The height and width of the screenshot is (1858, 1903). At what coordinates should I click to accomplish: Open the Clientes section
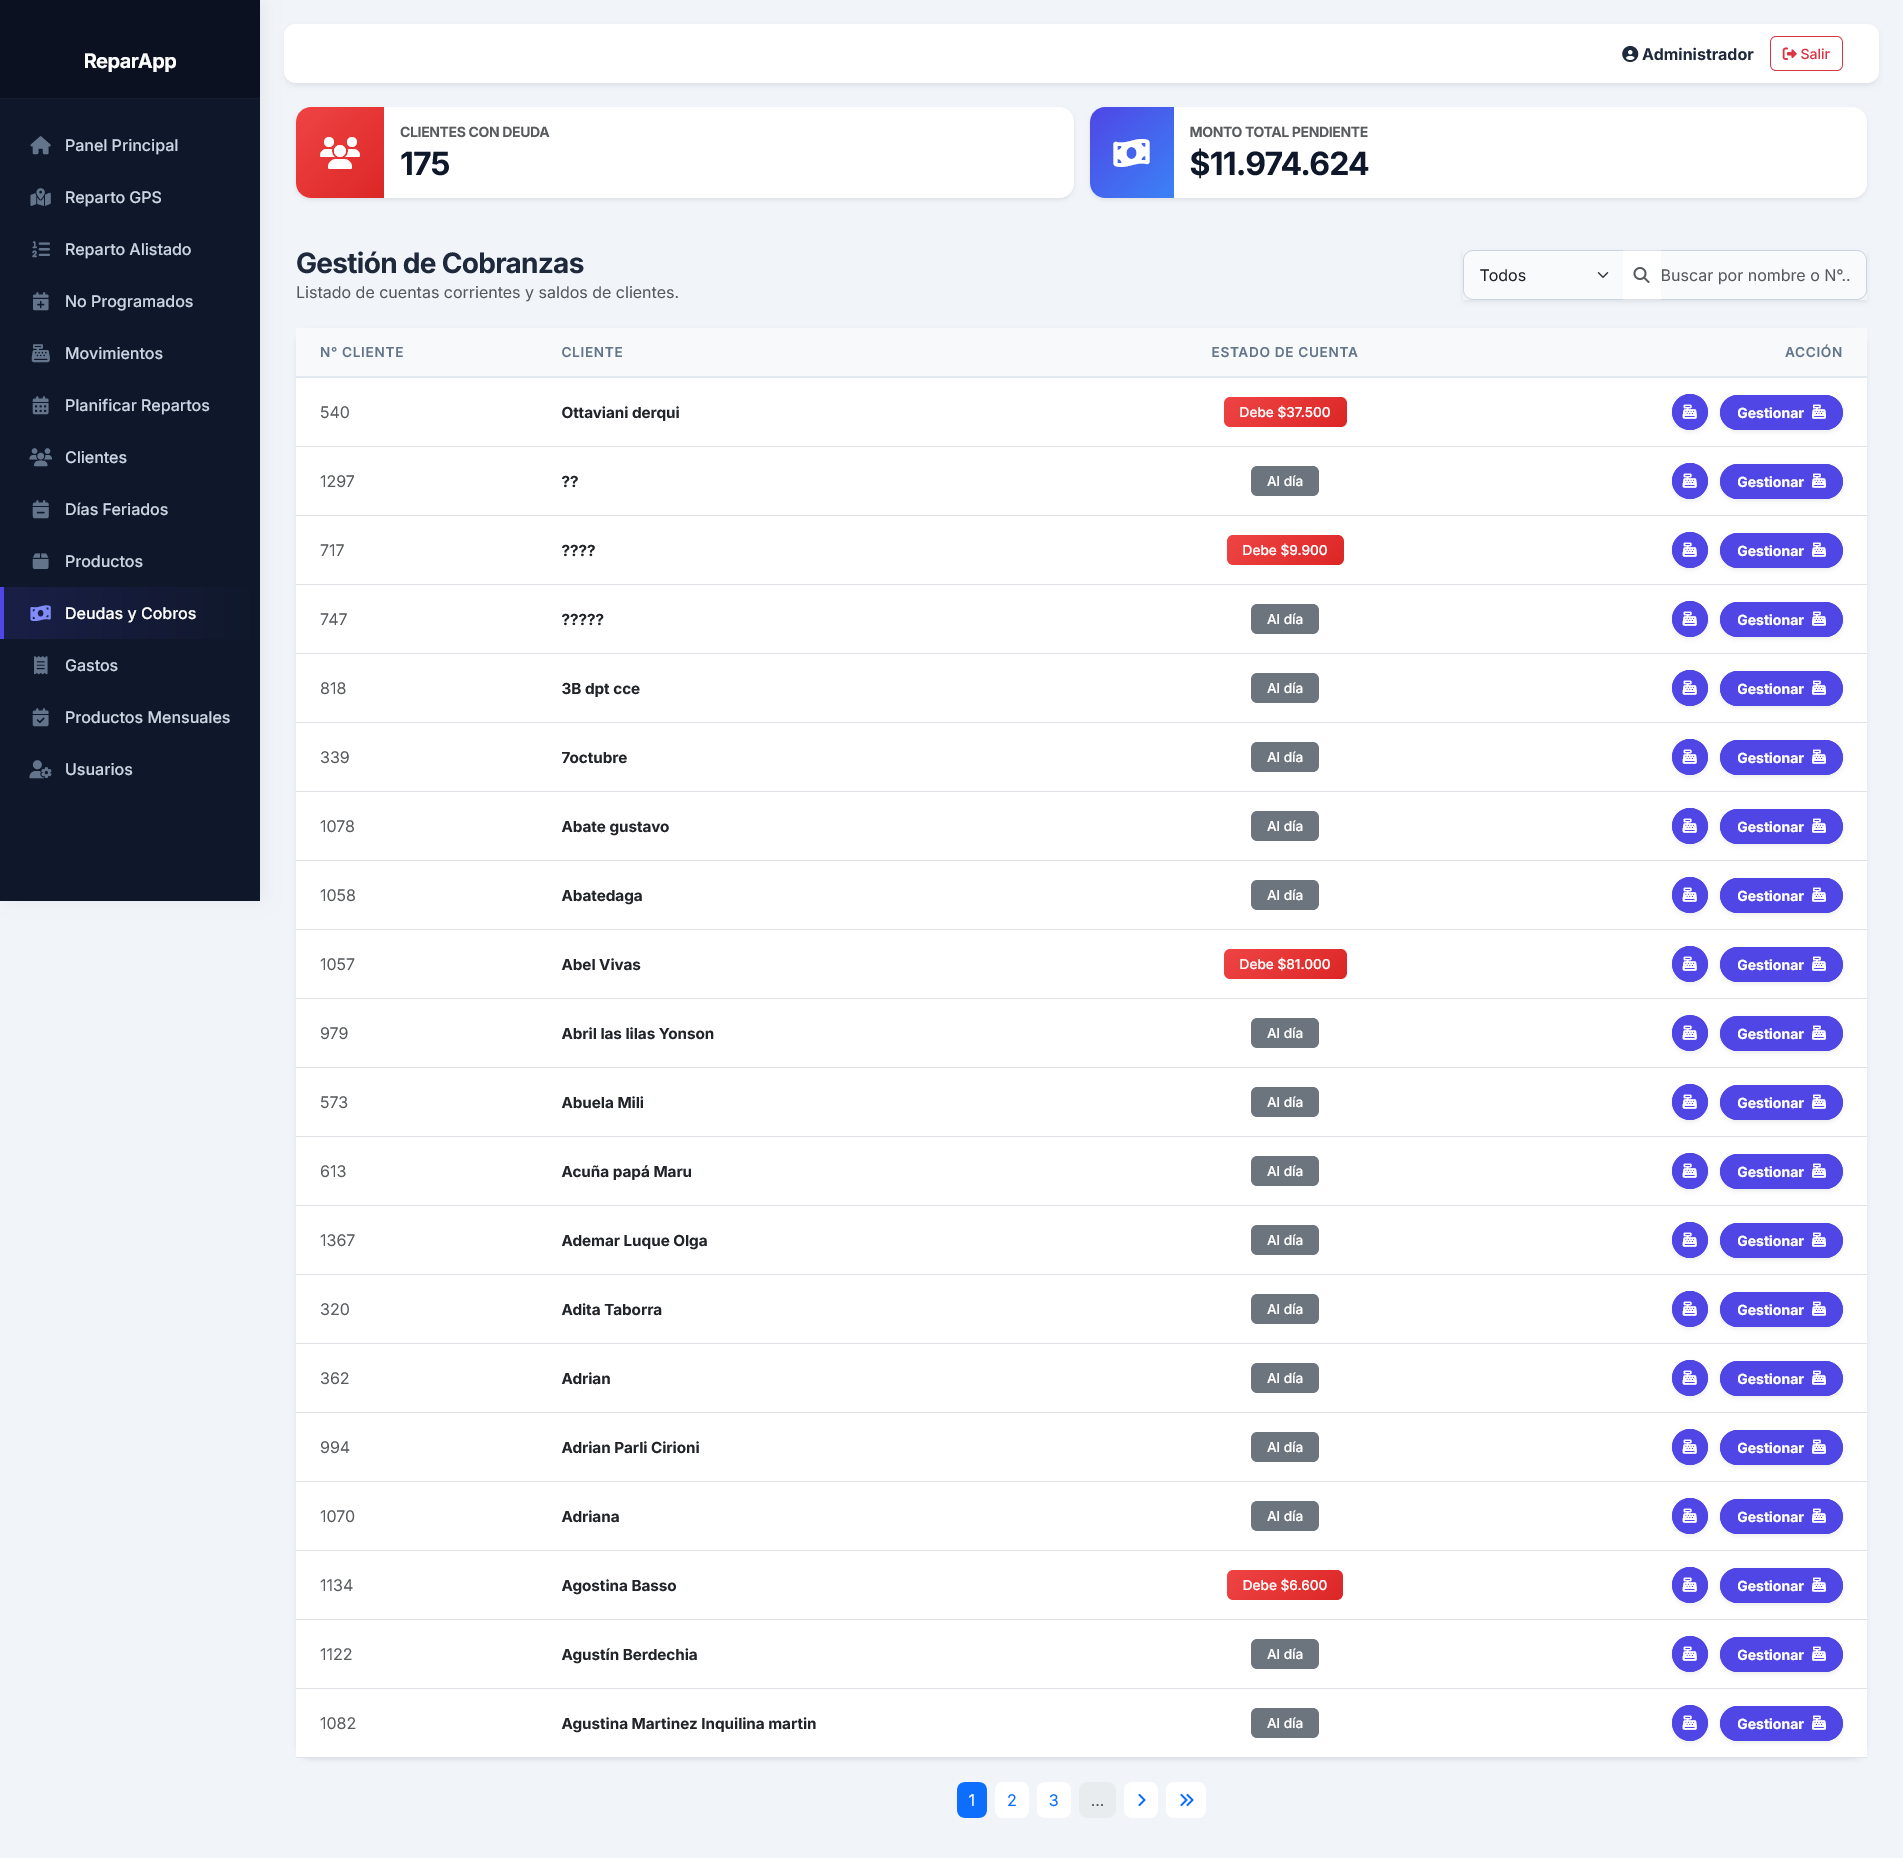[x=130, y=457]
